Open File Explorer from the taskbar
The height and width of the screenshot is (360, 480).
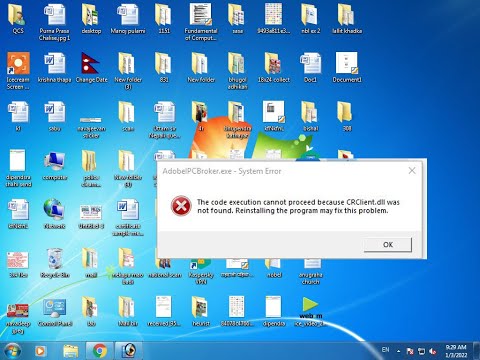click(x=71, y=351)
